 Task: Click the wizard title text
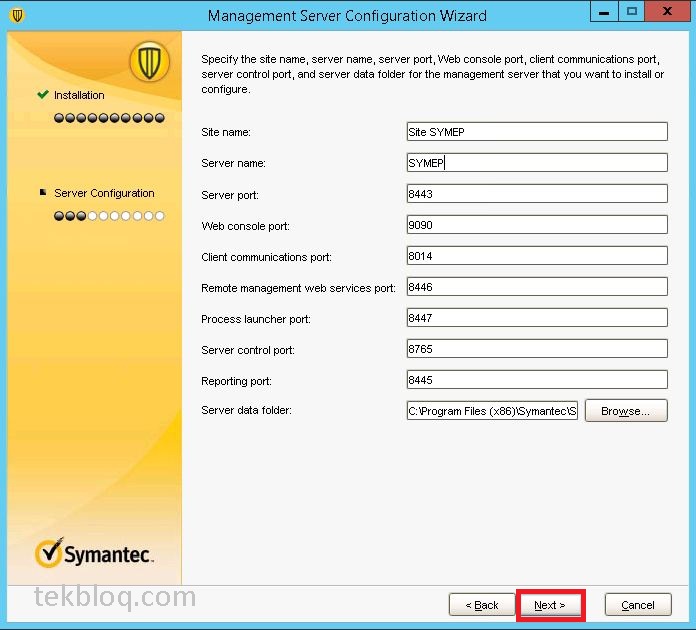pyautogui.click(x=347, y=16)
